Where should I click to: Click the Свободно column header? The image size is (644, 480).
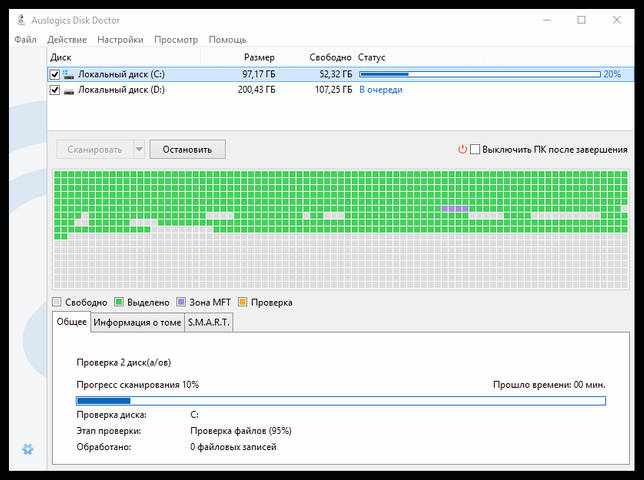(x=331, y=58)
